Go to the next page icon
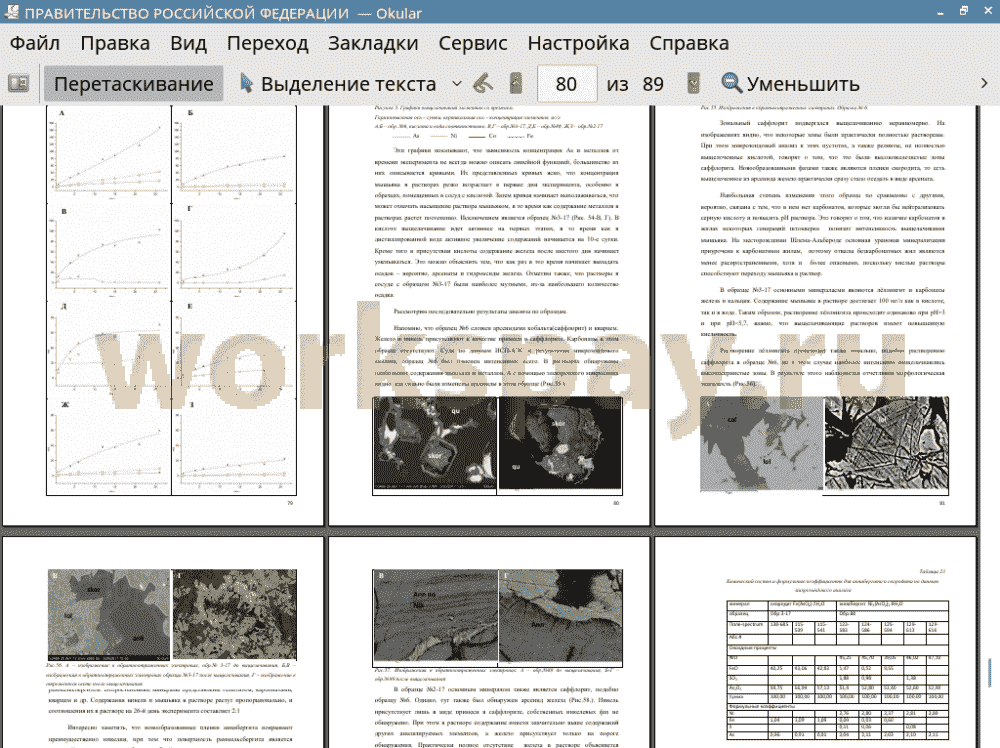This screenshot has height=748, width=1000. 693,84
